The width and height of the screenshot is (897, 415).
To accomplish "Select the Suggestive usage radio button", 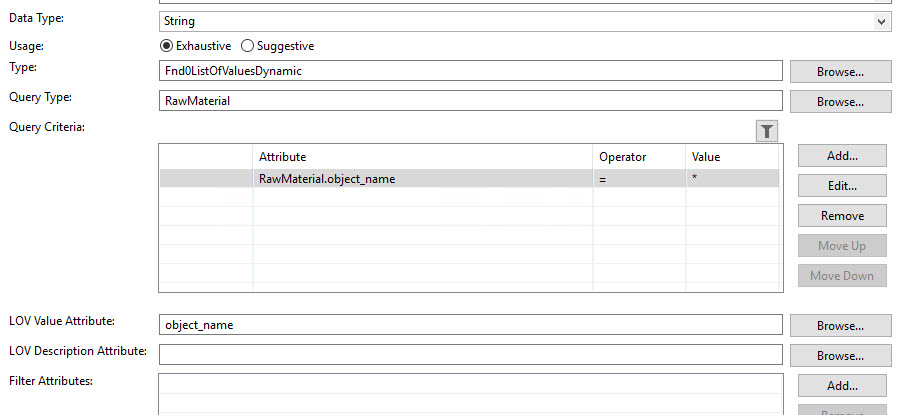I will (x=247, y=46).
